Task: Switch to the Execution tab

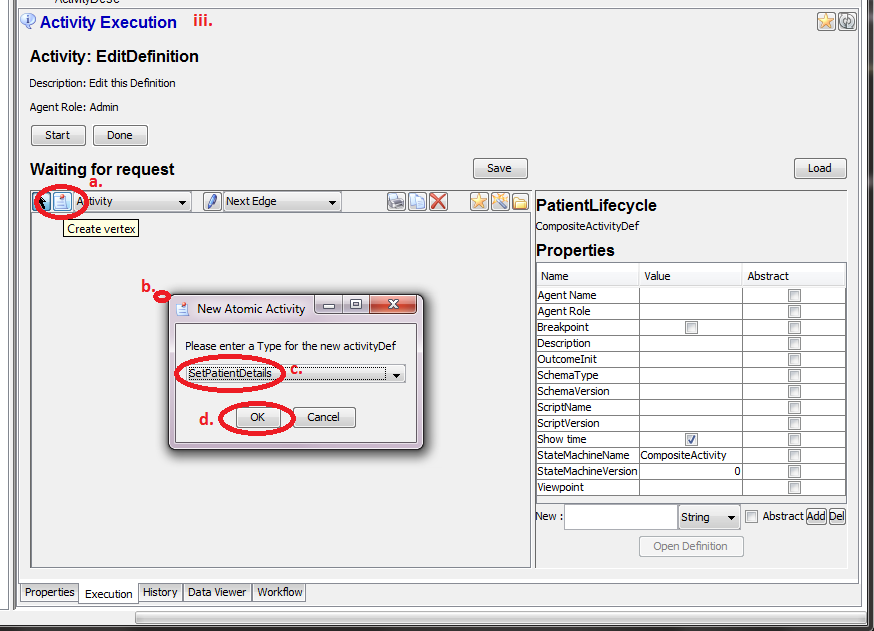Action: point(109,594)
